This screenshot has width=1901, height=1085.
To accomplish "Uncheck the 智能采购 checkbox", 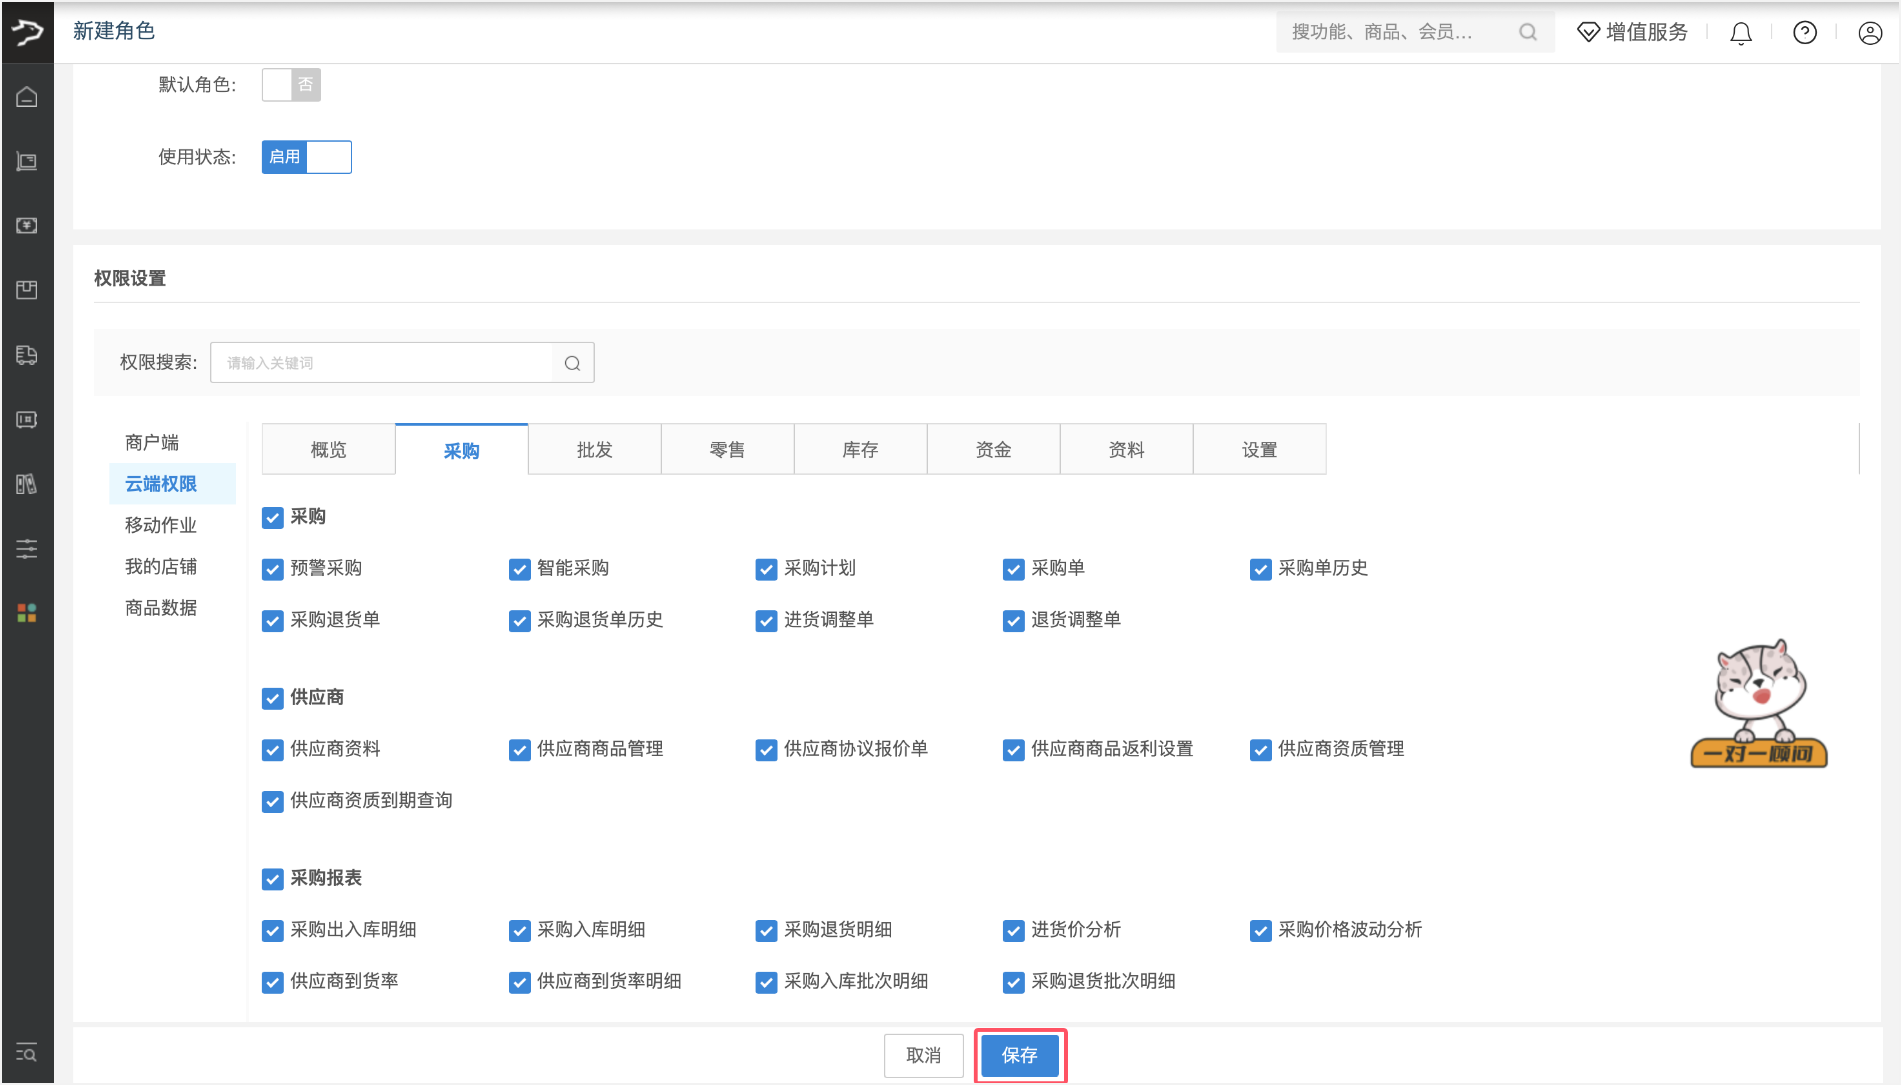I will tap(519, 569).
